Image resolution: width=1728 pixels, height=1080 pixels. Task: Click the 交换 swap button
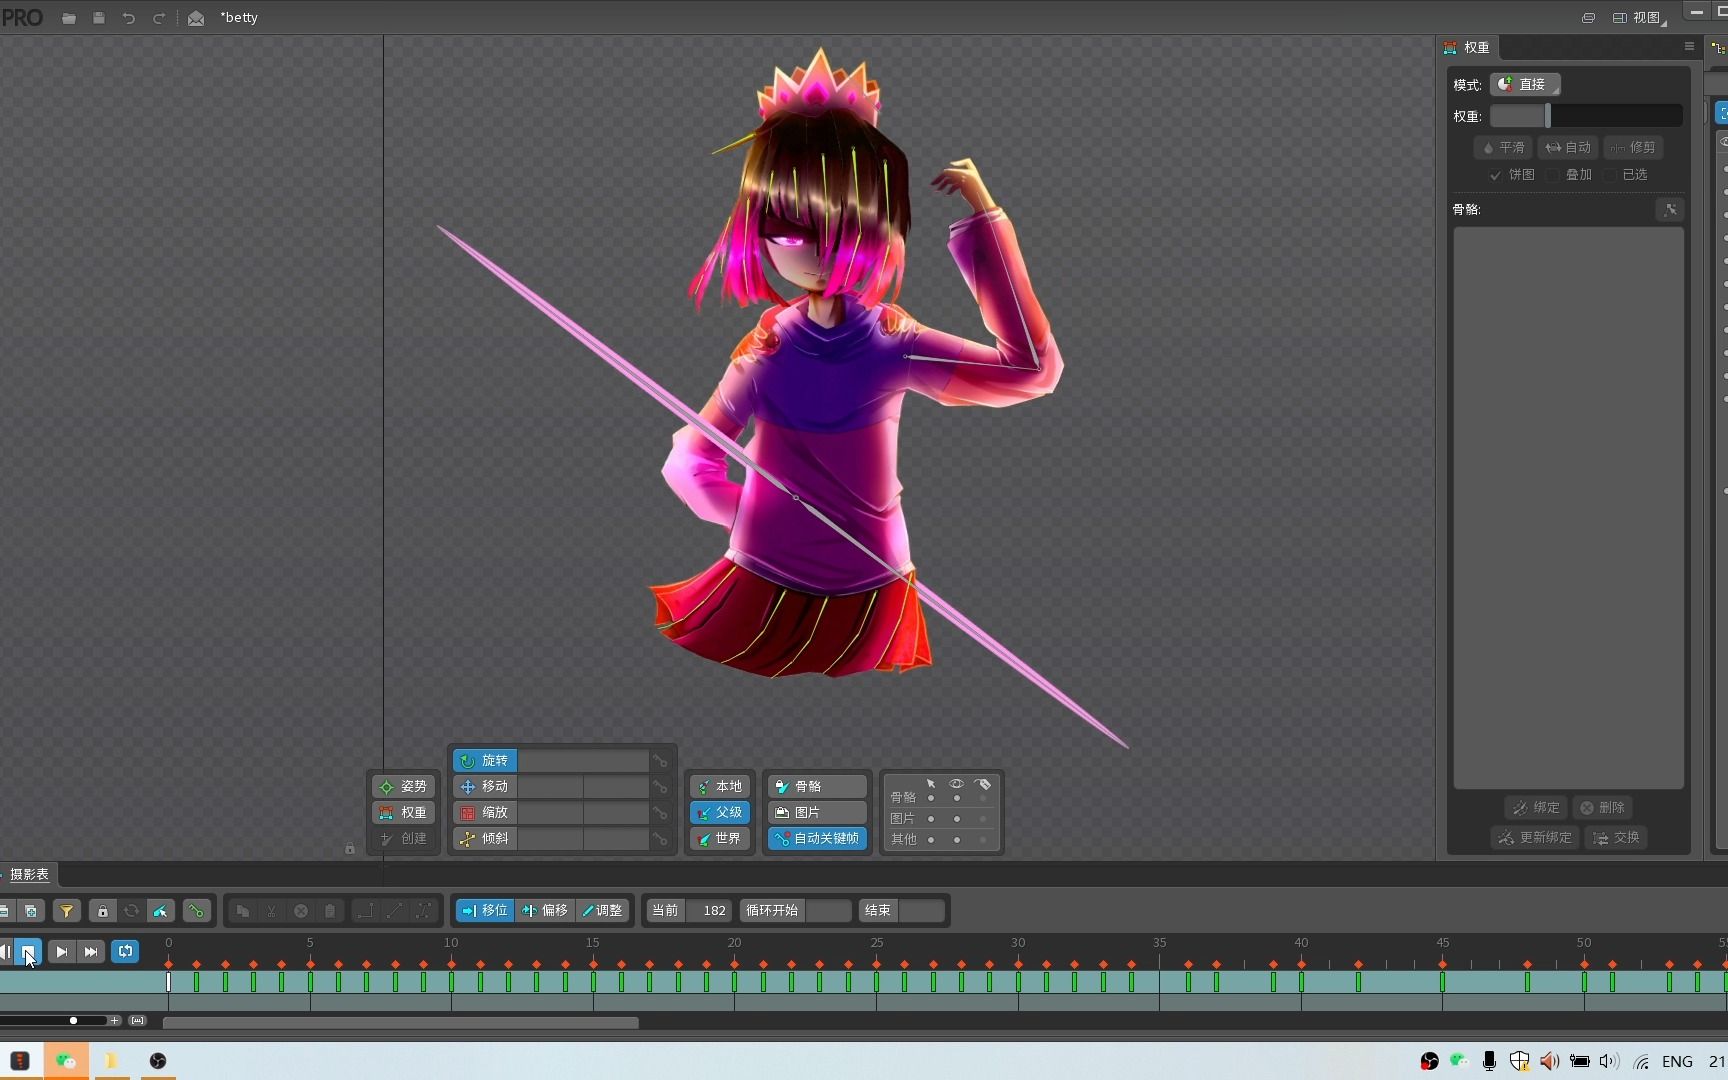(x=1616, y=837)
